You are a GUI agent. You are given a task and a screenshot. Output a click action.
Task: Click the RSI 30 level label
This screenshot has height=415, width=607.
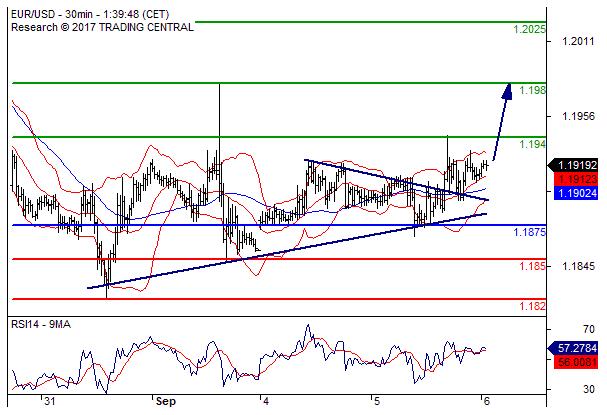(x=589, y=389)
